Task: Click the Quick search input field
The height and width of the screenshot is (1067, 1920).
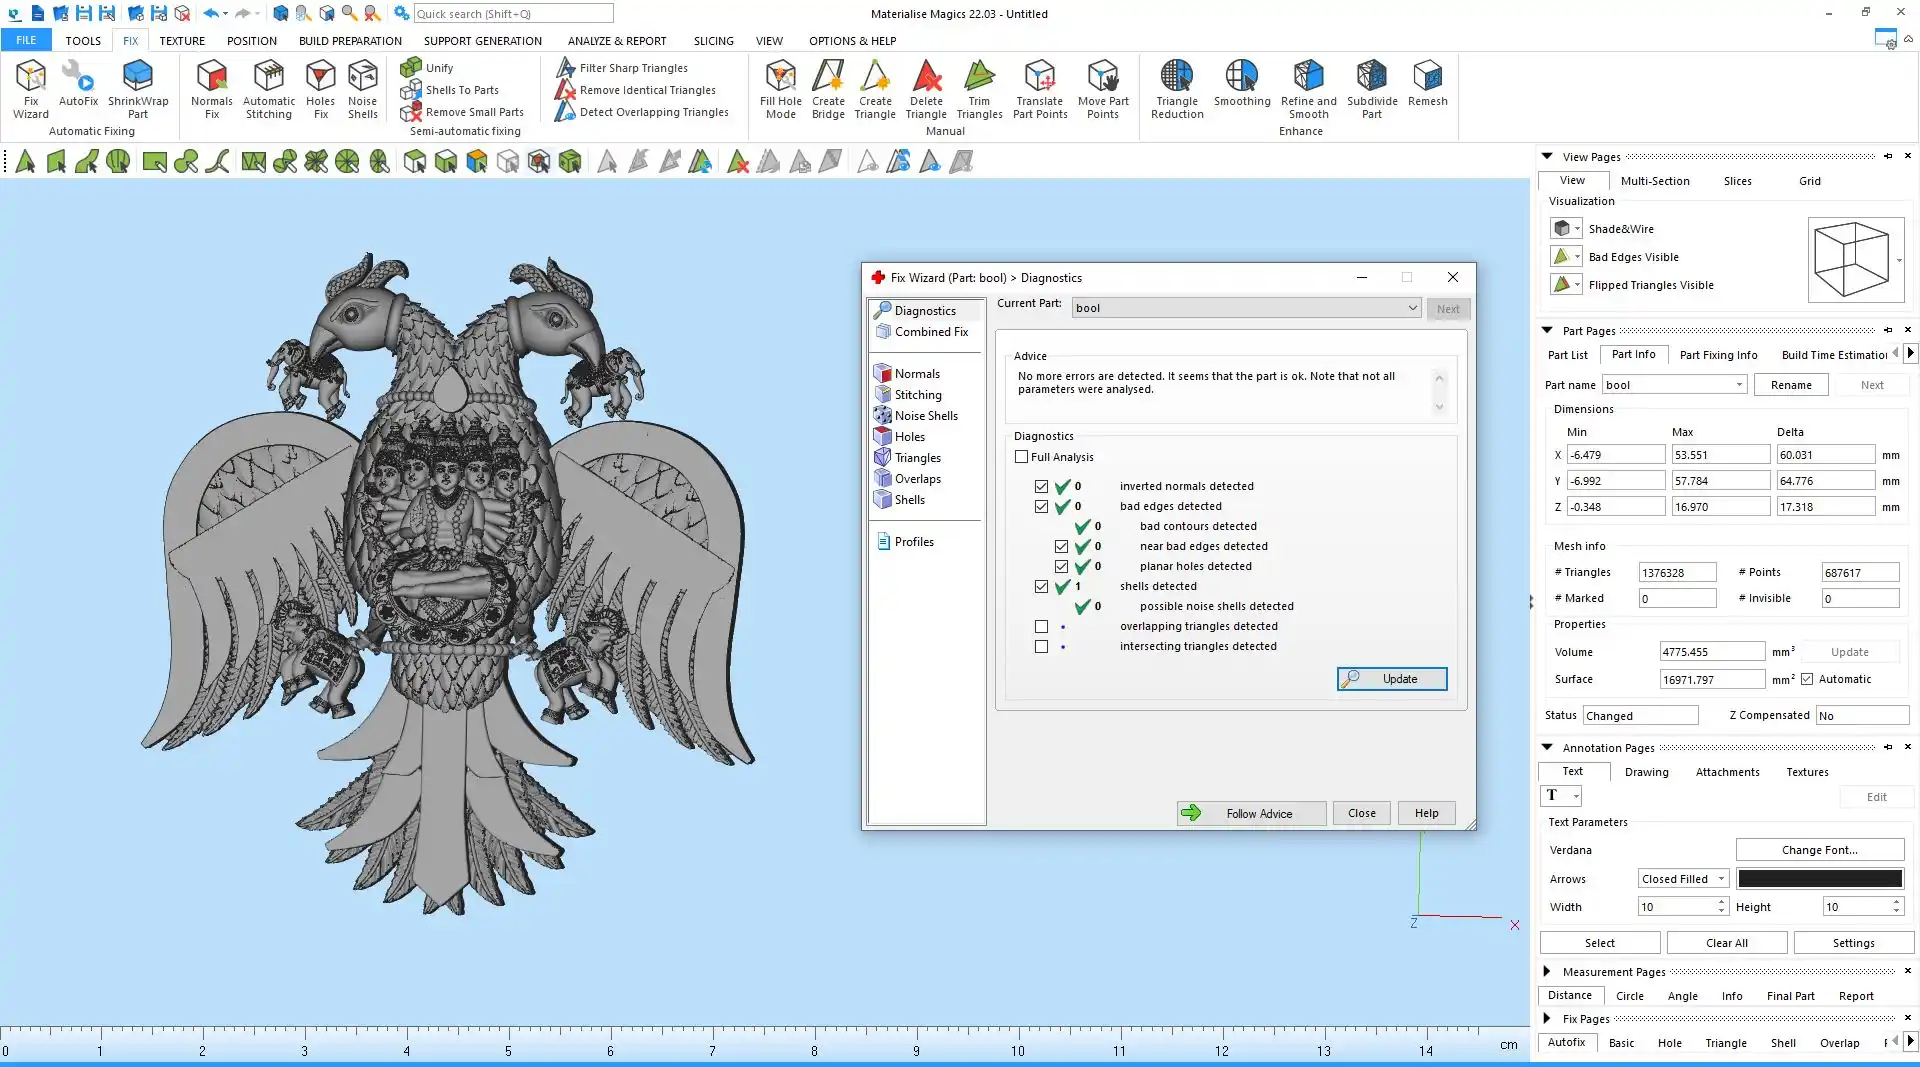Action: [513, 14]
